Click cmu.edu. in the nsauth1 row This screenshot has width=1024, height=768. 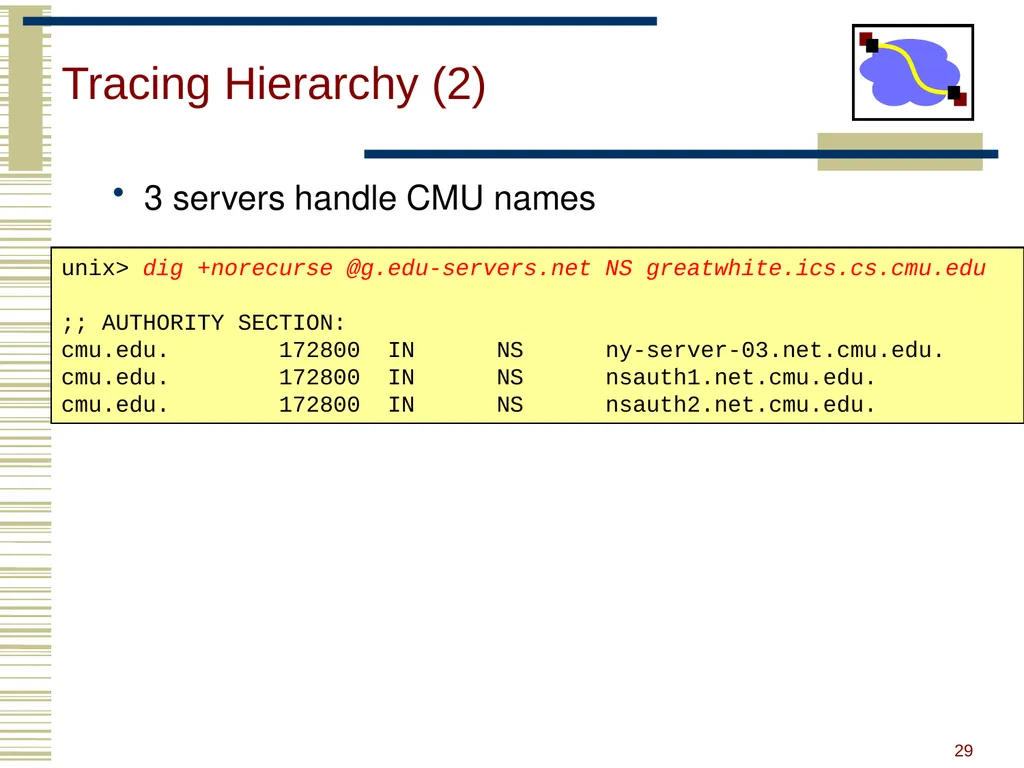click(x=115, y=377)
